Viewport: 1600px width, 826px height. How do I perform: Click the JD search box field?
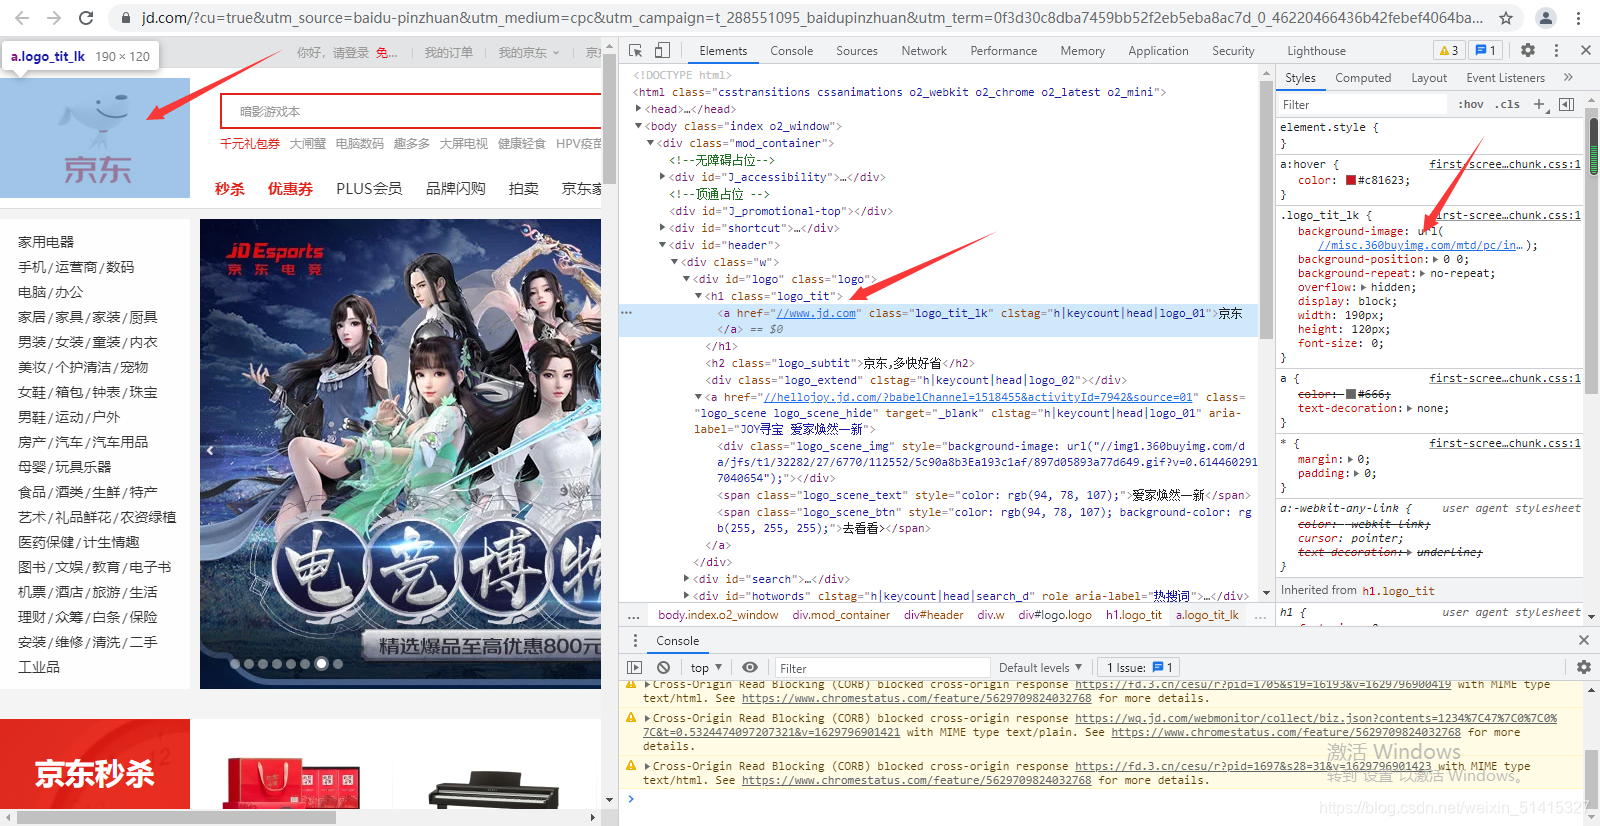tap(410, 111)
